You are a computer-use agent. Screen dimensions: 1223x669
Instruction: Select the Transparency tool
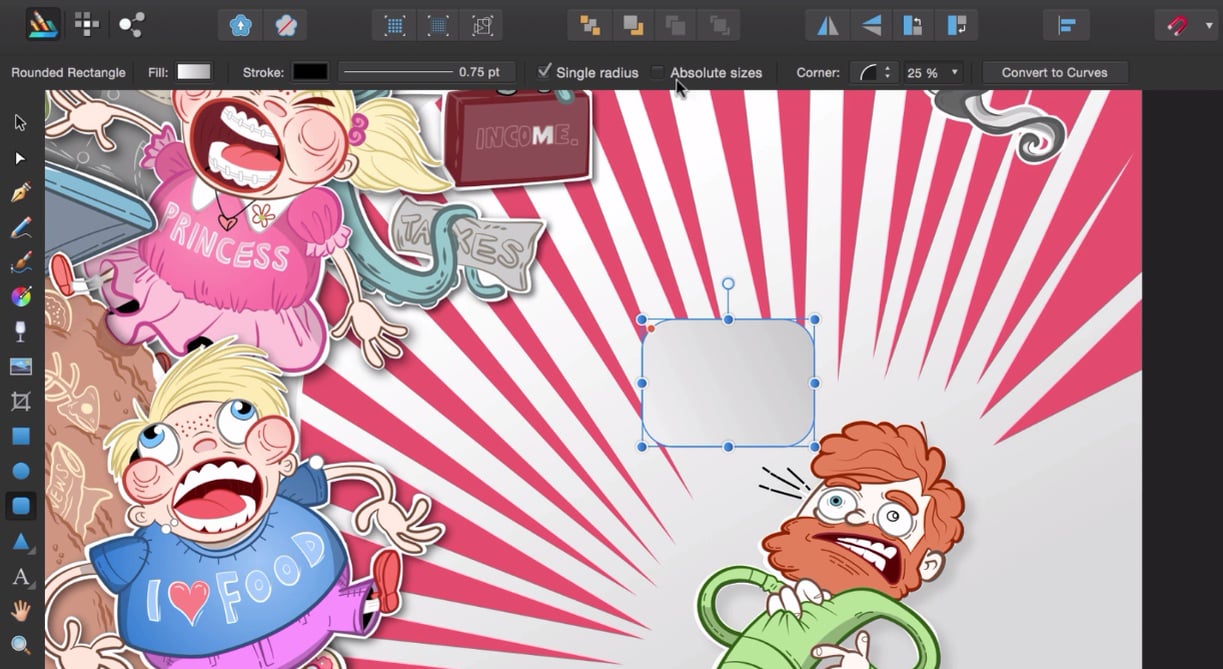pos(21,332)
